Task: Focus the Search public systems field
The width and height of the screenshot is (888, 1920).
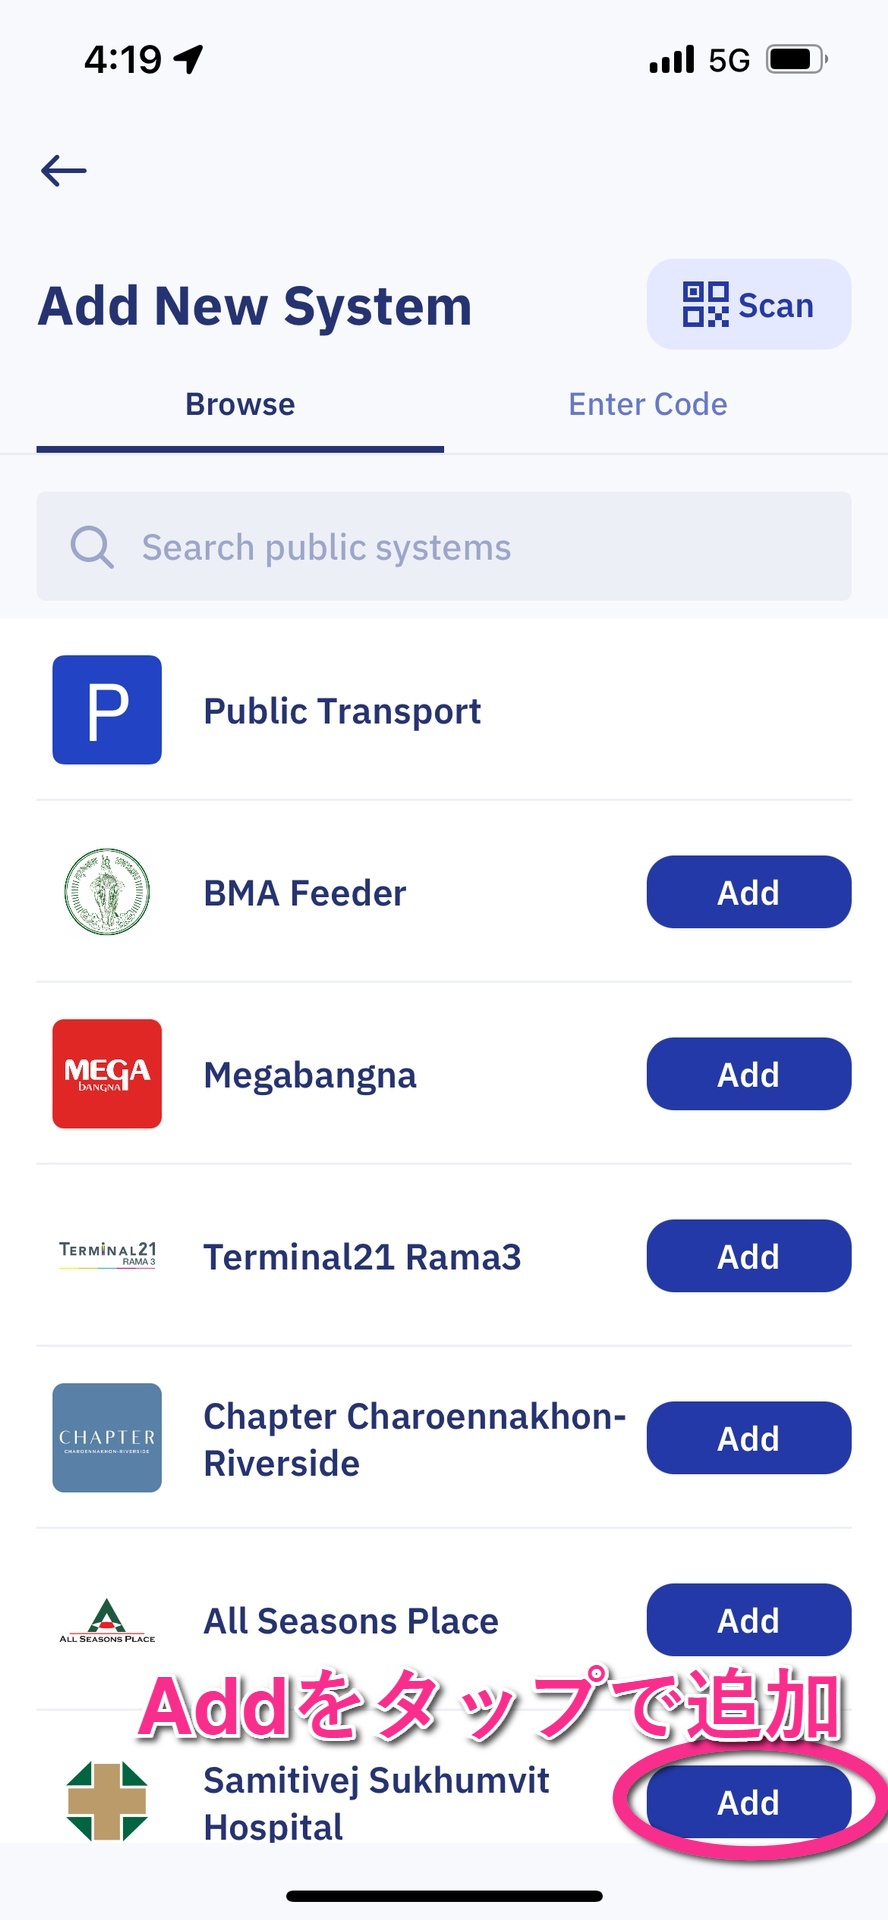Action: tap(444, 546)
